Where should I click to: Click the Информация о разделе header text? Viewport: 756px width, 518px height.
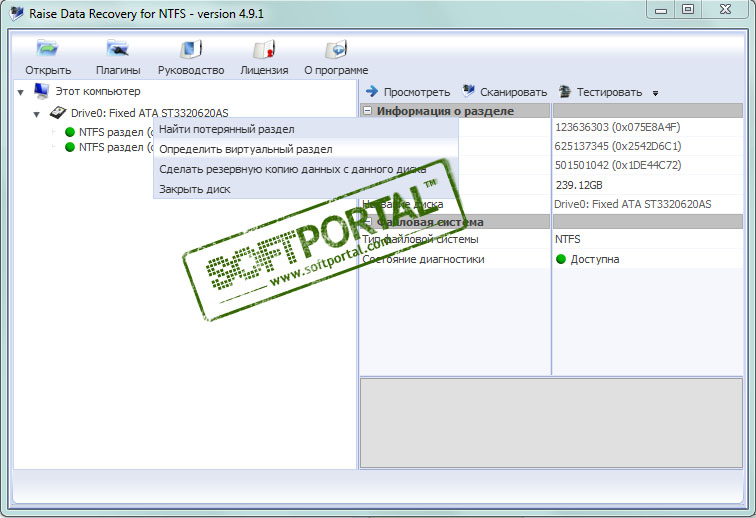point(445,111)
